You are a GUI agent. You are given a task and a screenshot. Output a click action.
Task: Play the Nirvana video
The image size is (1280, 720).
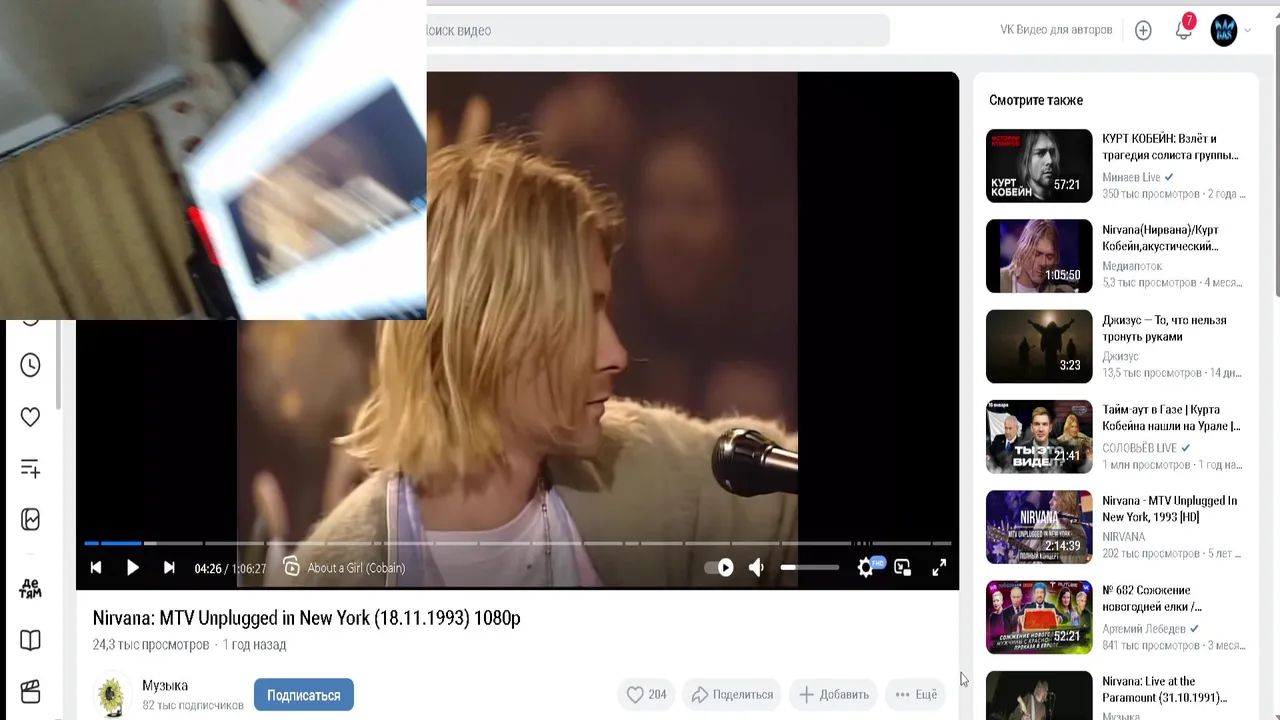(132, 568)
